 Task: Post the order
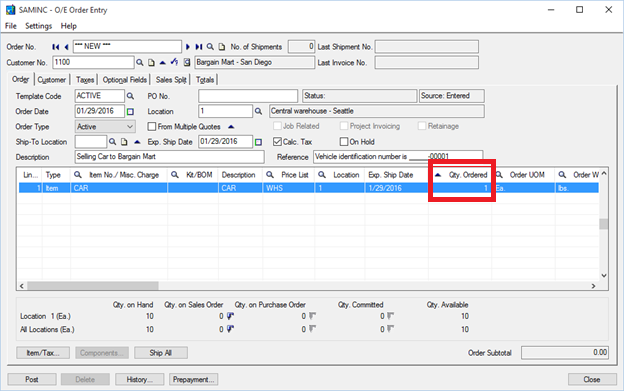pos(32,379)
